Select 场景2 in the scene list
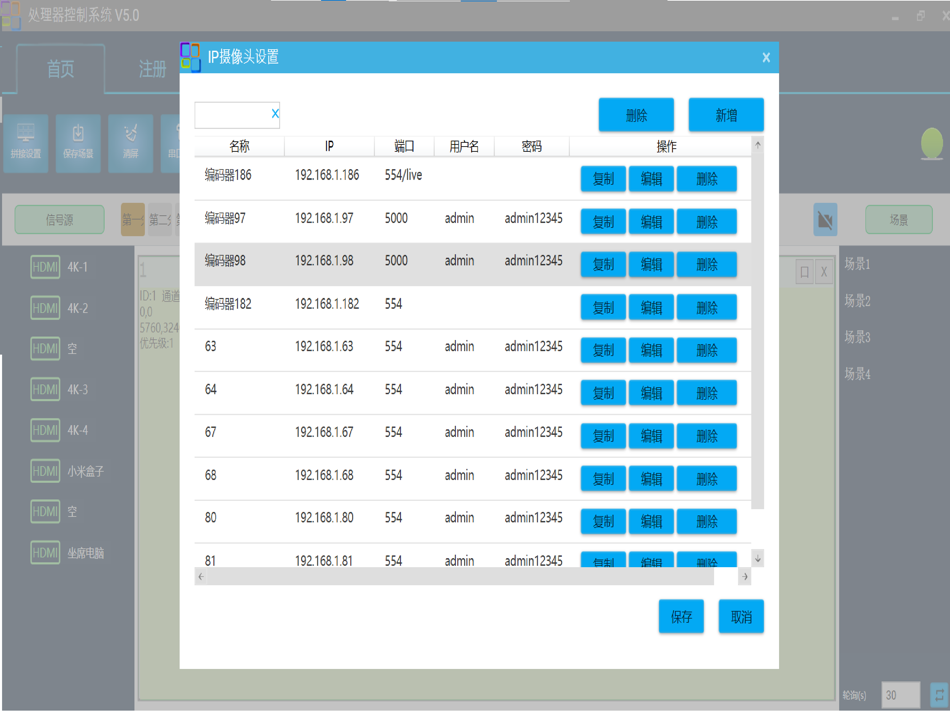This screenshot has width=950, height=712. point(857,301)
